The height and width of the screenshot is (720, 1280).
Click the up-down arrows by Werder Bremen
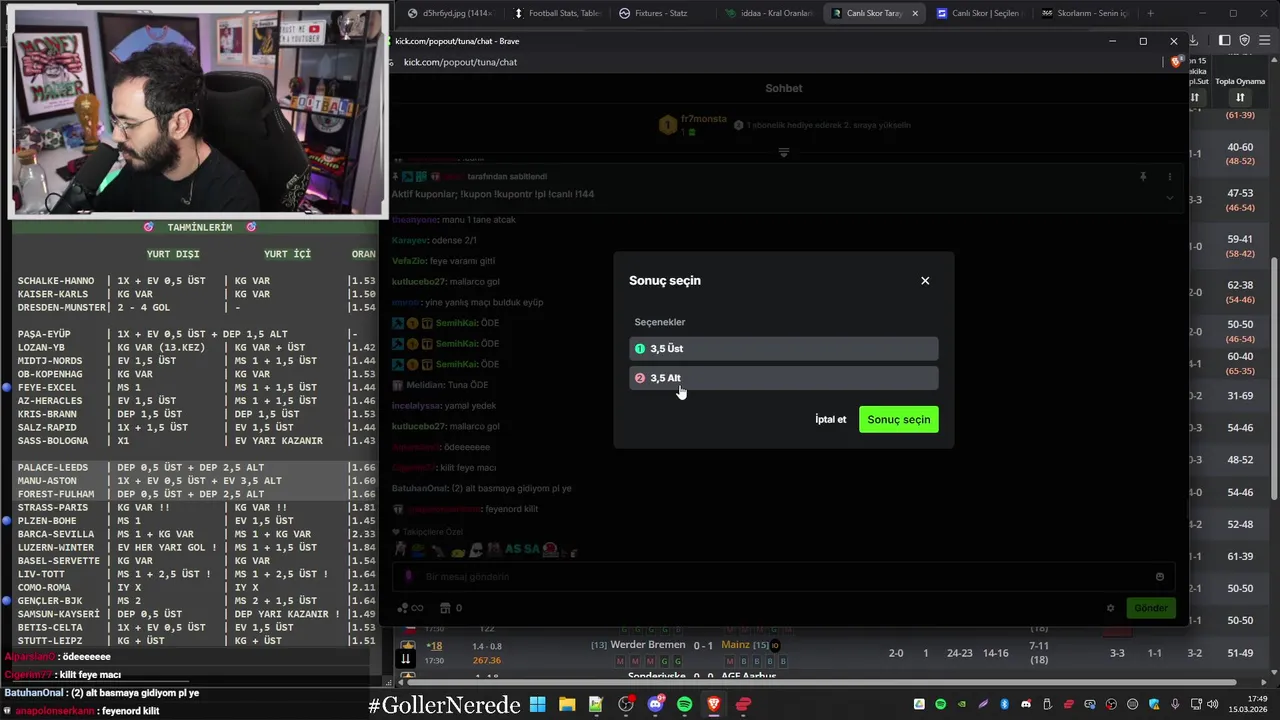point(406,657)
